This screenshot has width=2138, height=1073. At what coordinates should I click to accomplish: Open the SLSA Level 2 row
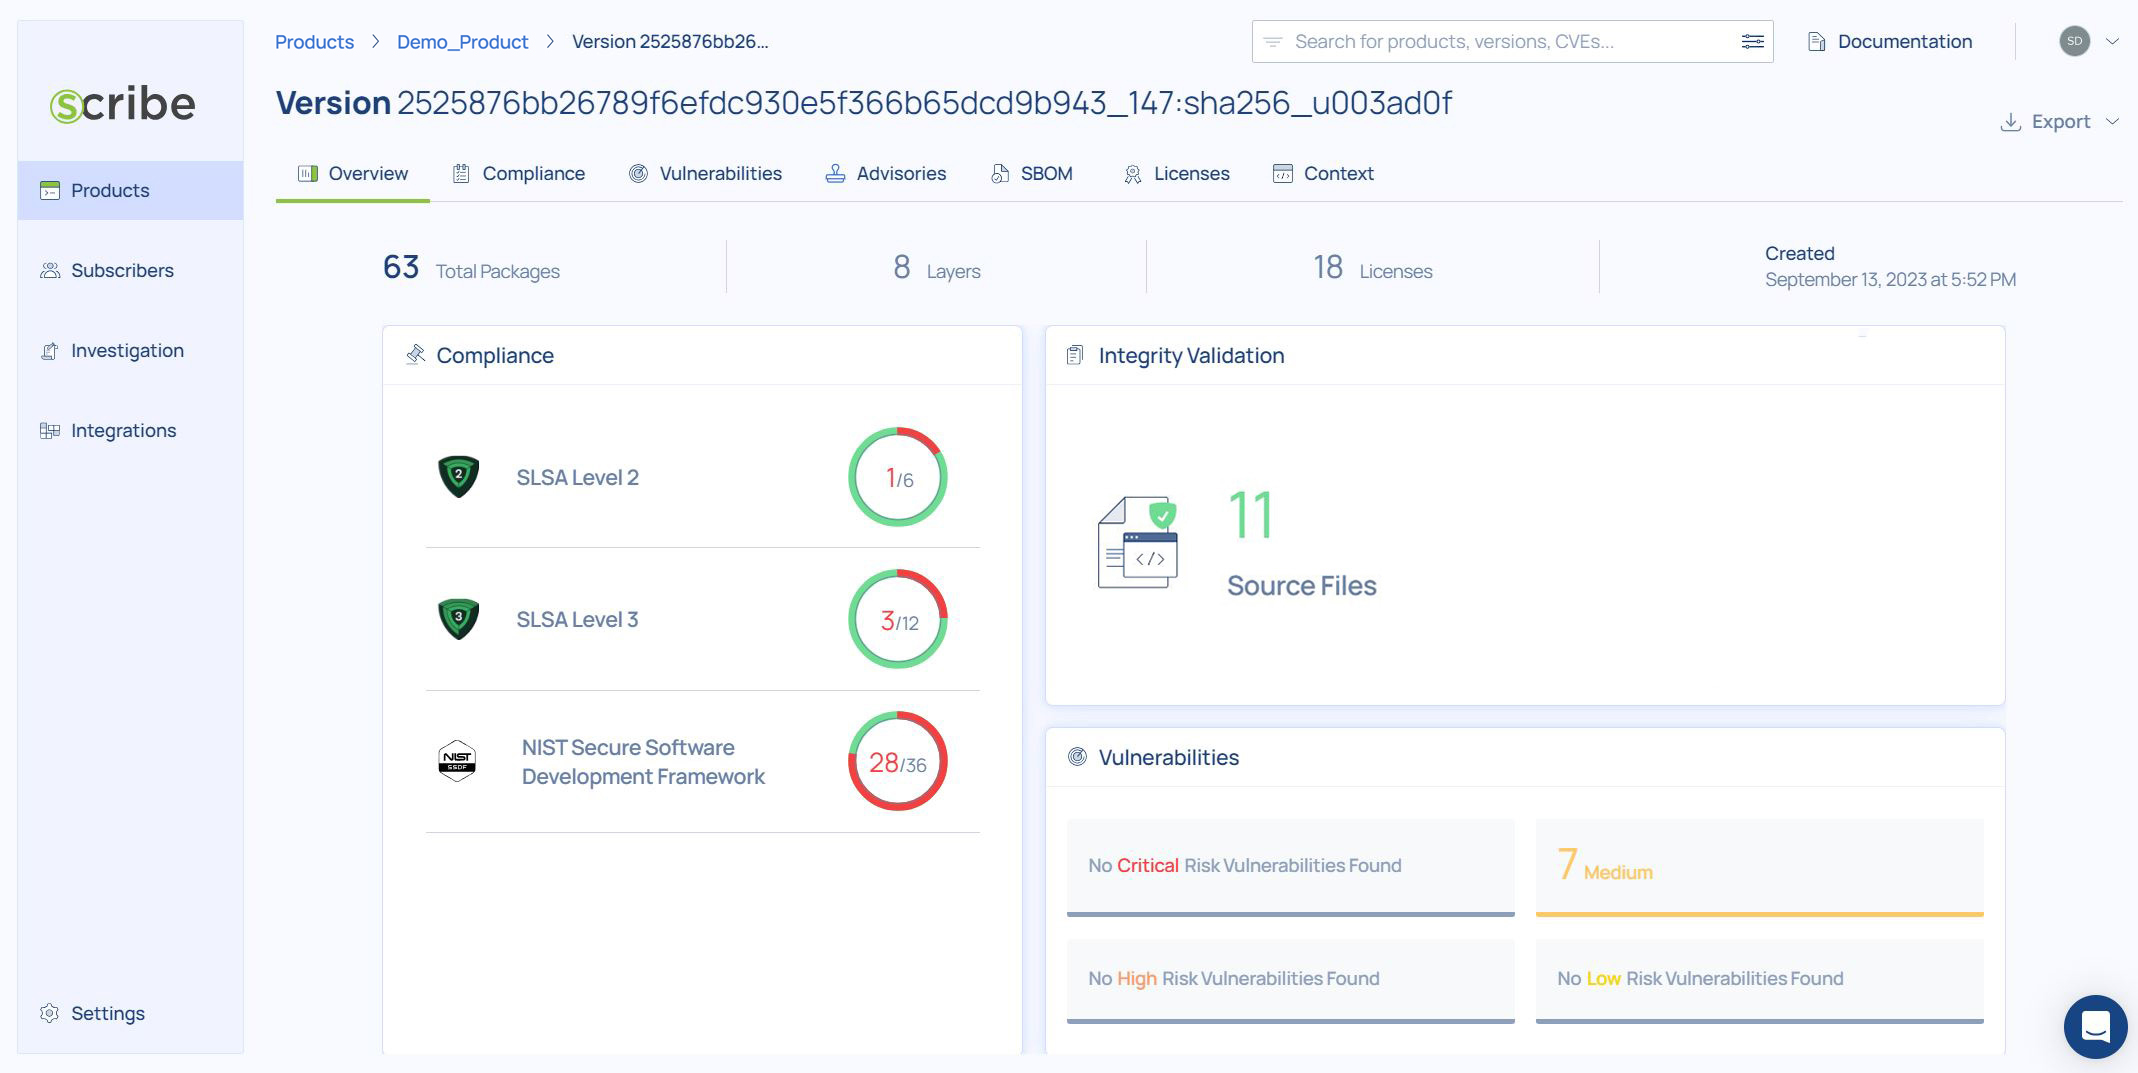702,477
